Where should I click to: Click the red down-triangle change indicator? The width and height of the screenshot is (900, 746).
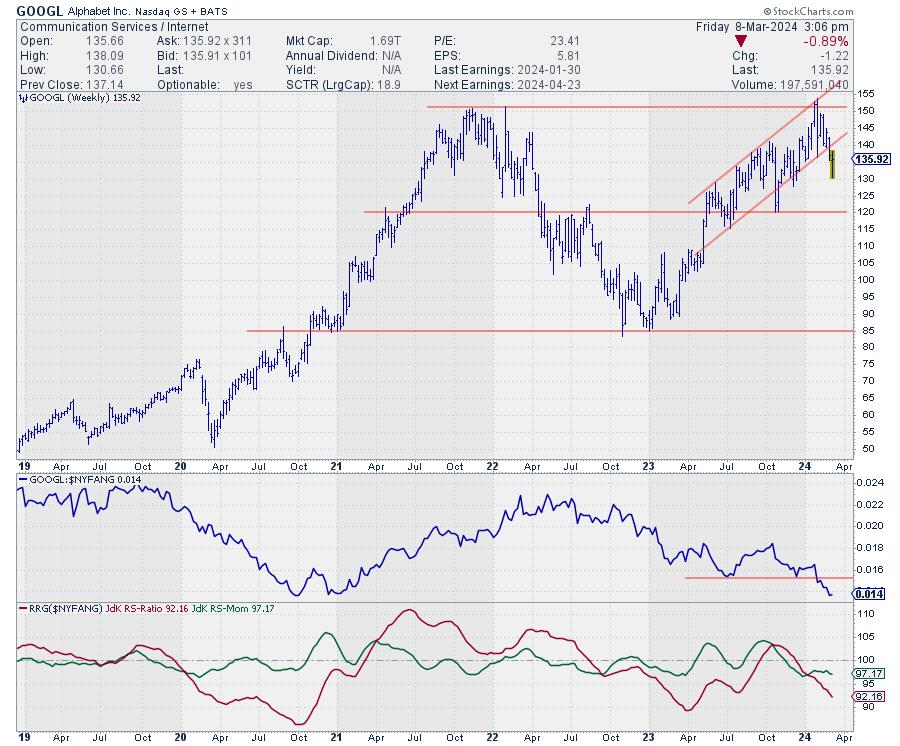[739, 41]
